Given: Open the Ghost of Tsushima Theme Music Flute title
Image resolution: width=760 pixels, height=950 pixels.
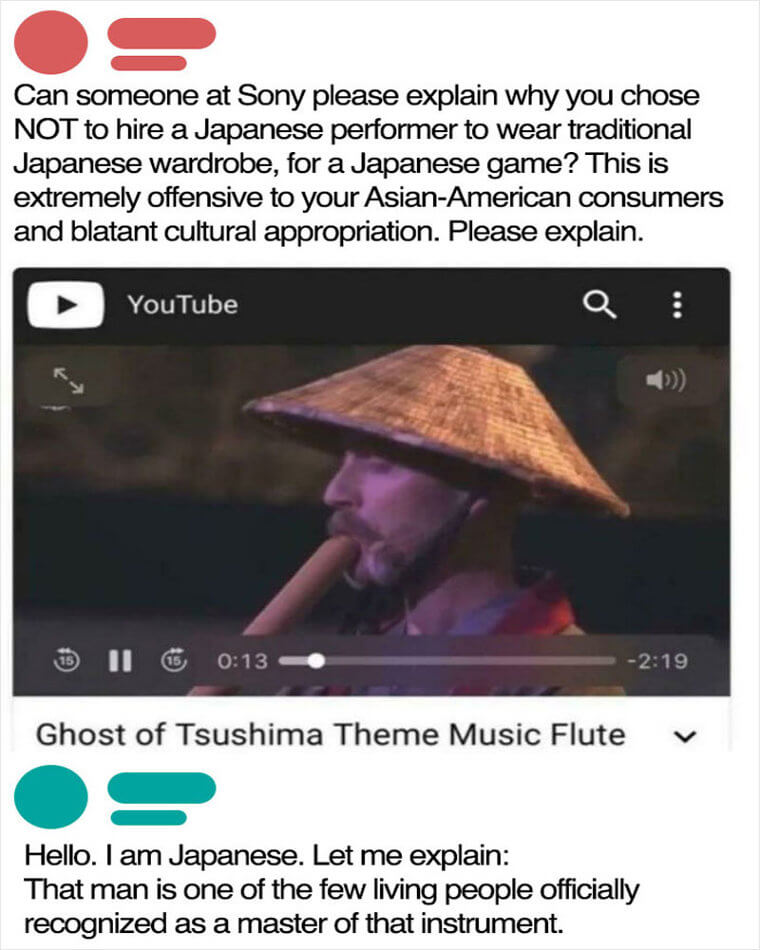Looking at the screenshot, I should point(330,734).
